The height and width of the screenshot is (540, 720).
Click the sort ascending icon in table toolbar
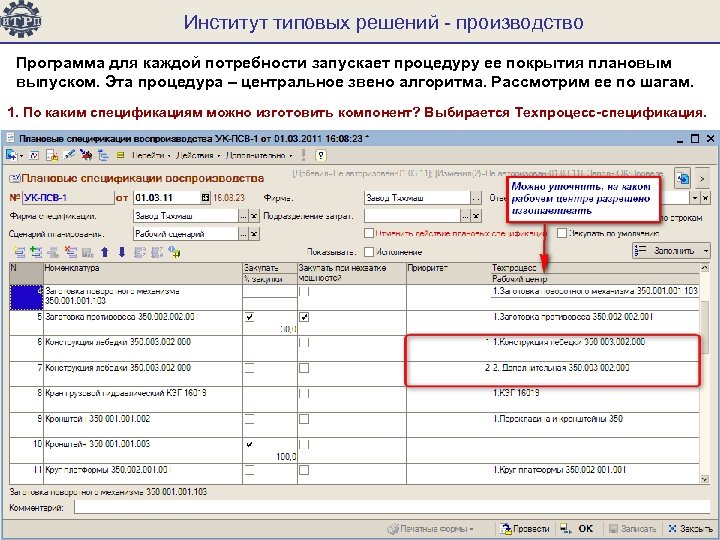[x=140, y=252]
